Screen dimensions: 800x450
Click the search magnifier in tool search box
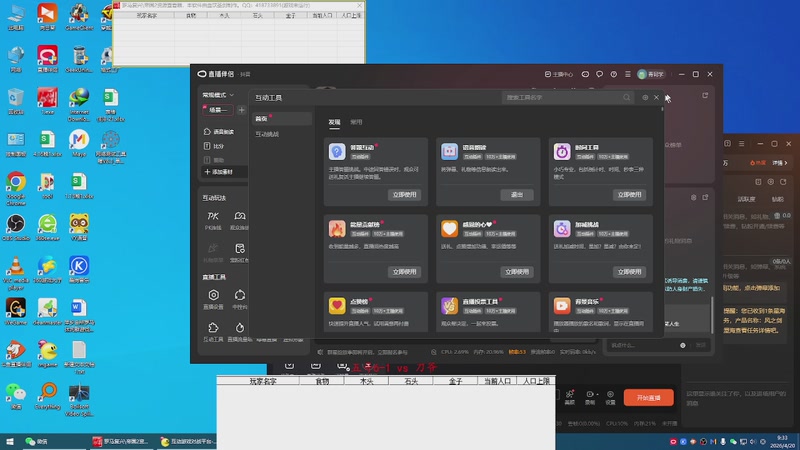coord(627,97)
